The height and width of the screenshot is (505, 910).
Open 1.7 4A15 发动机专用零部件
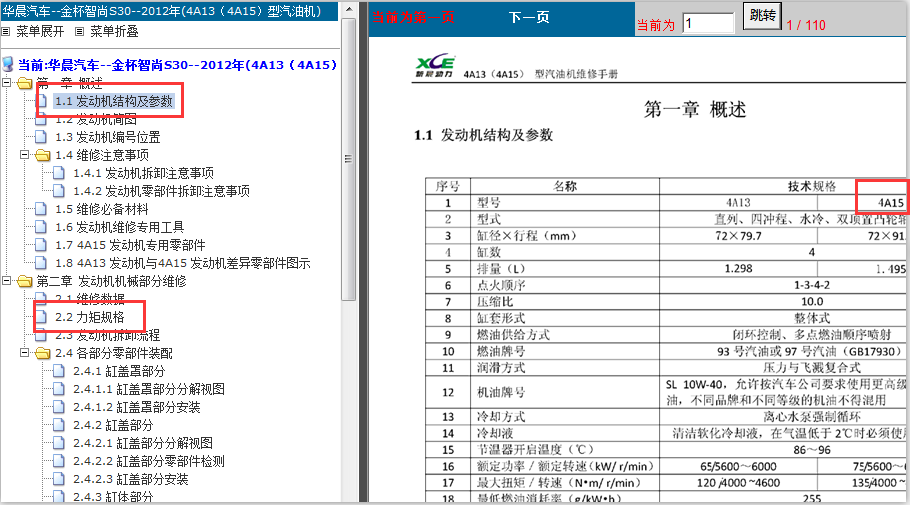(130, 246)
